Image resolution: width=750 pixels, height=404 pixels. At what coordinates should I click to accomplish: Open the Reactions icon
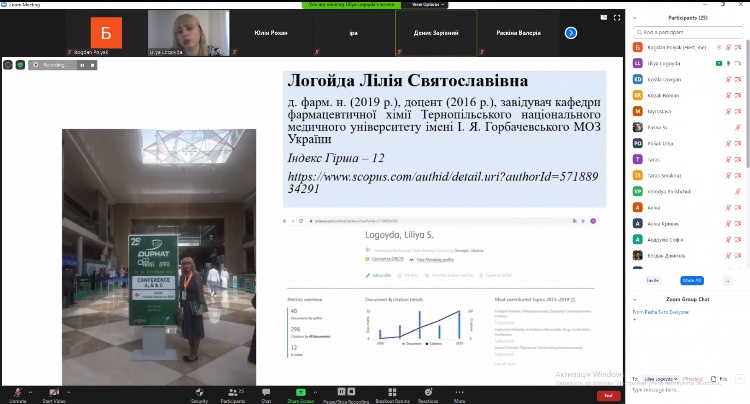428,390
